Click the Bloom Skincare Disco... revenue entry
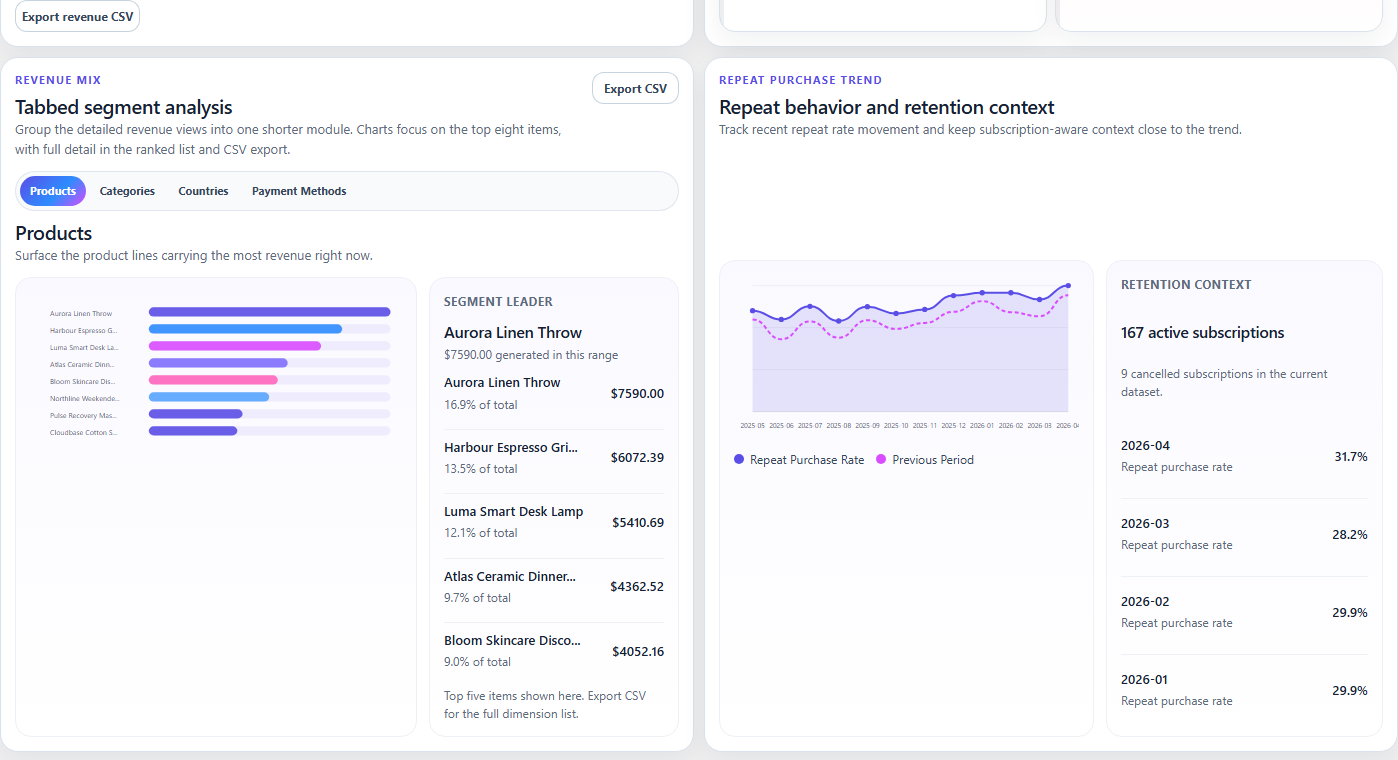Viewport: 1398px width, 760px height. coord(553,650)
